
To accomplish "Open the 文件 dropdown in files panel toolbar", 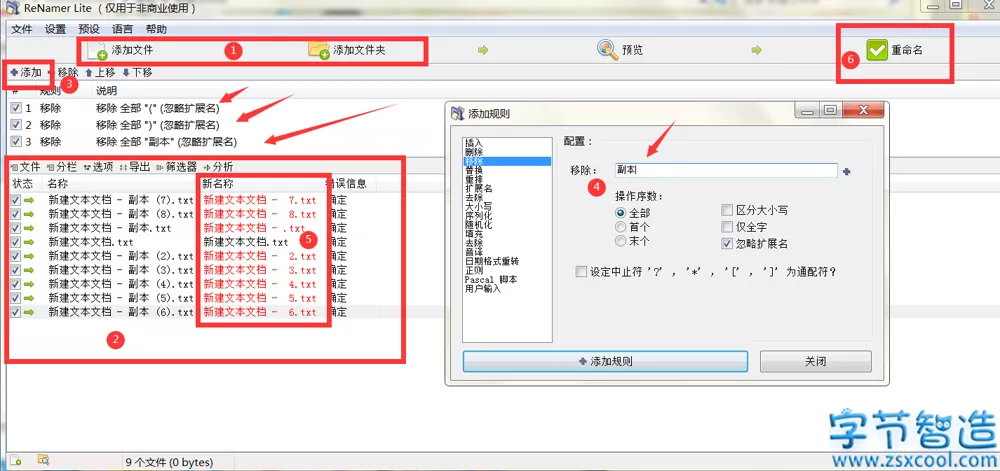I will tap(26, 167).
